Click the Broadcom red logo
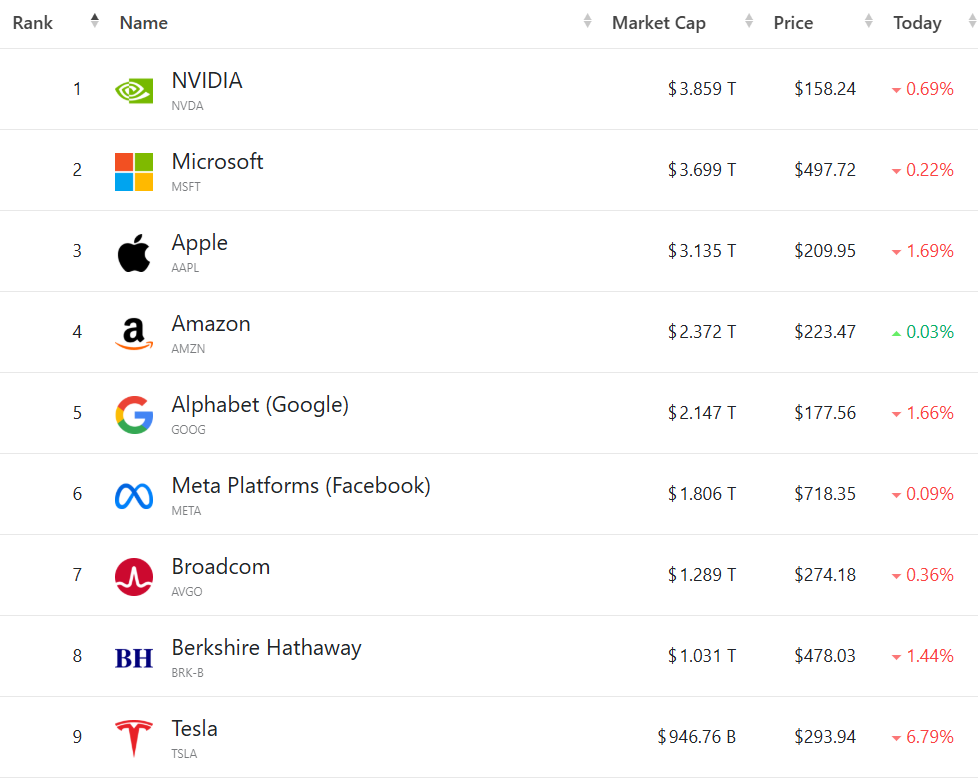978x779 pixels. pos(134,576)
